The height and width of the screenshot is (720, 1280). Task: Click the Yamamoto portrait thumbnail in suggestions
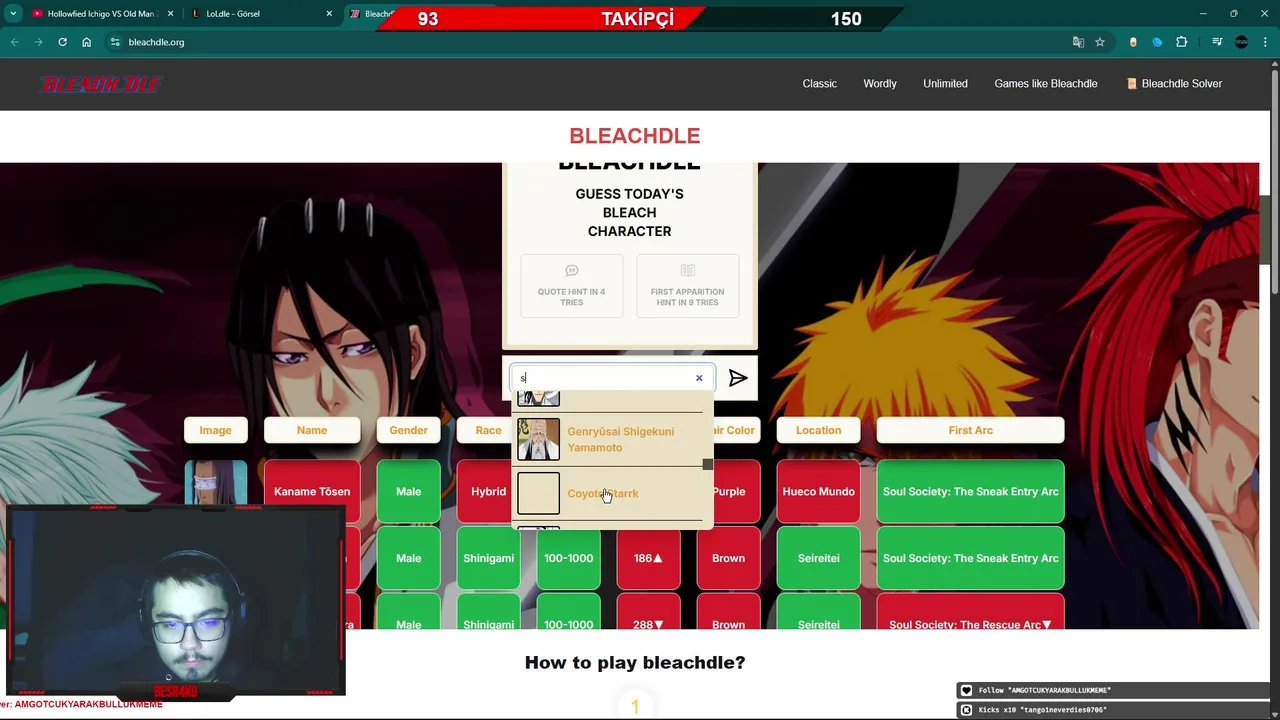[x=538, y=439]
